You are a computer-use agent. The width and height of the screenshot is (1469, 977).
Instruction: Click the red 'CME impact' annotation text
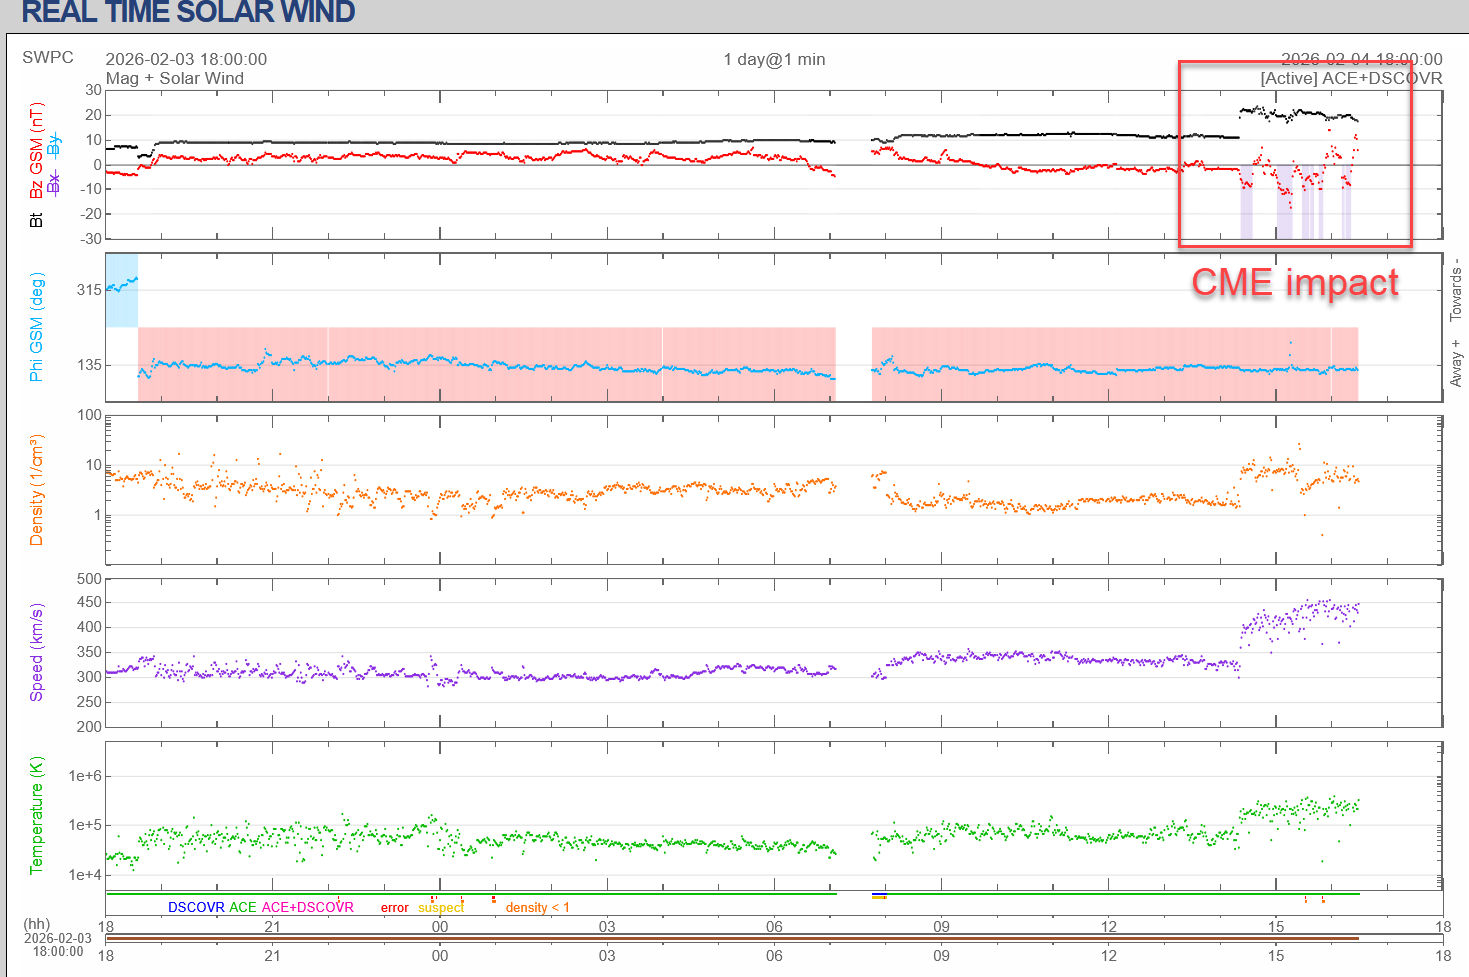tap(1294, 282)
